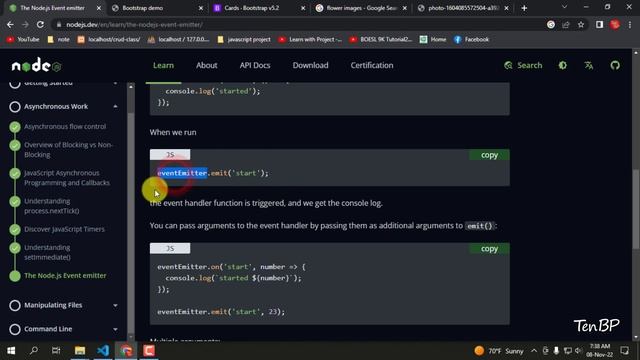640x360 pixels.
Task: Open the GitHub icon link
Action: pos(615,65)
